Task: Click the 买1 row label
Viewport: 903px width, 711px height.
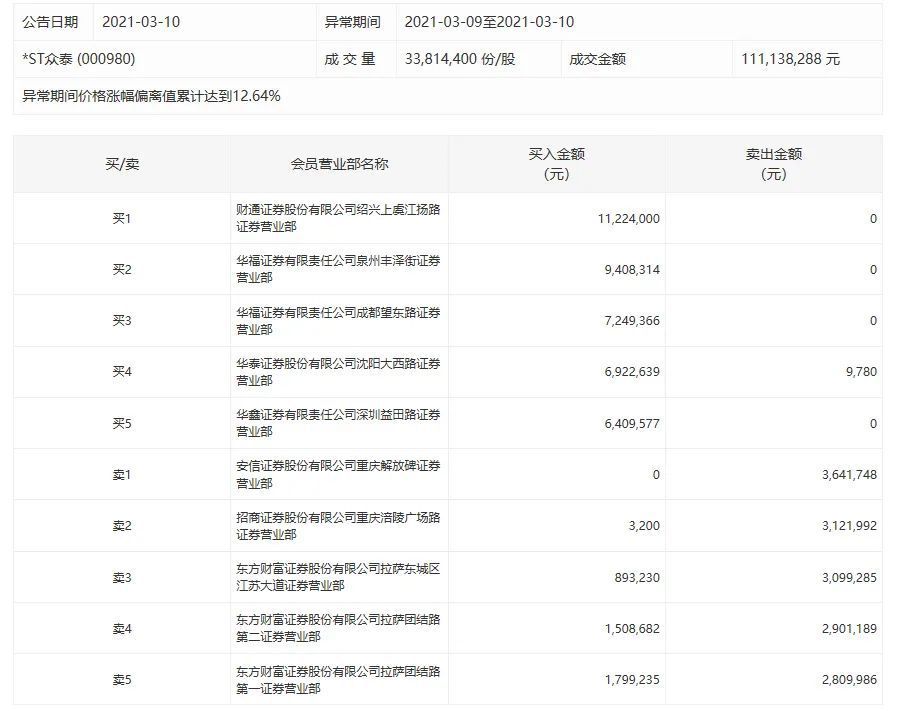Action: [x=122, y=218]
